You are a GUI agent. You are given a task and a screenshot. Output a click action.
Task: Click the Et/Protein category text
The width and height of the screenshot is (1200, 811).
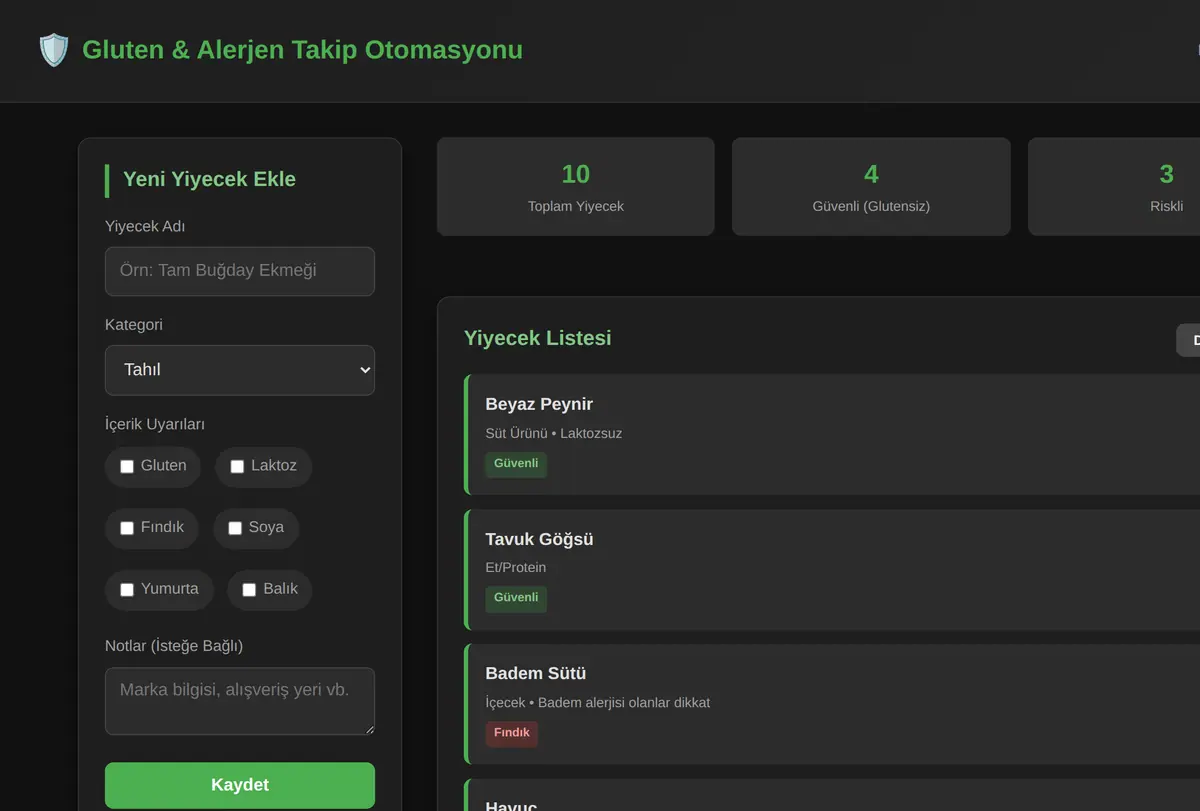(x=516, y=568)
